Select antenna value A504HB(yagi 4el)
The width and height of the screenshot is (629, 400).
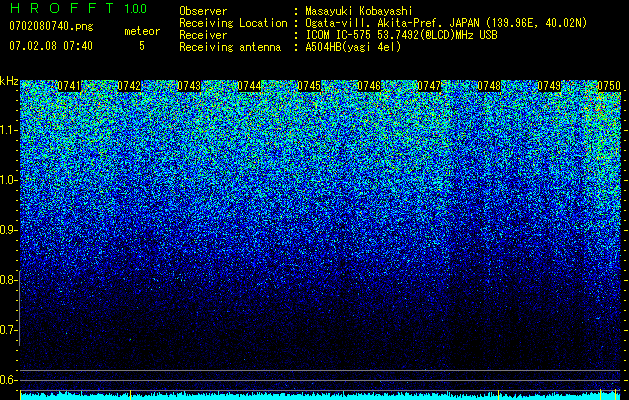coord(353,47)
